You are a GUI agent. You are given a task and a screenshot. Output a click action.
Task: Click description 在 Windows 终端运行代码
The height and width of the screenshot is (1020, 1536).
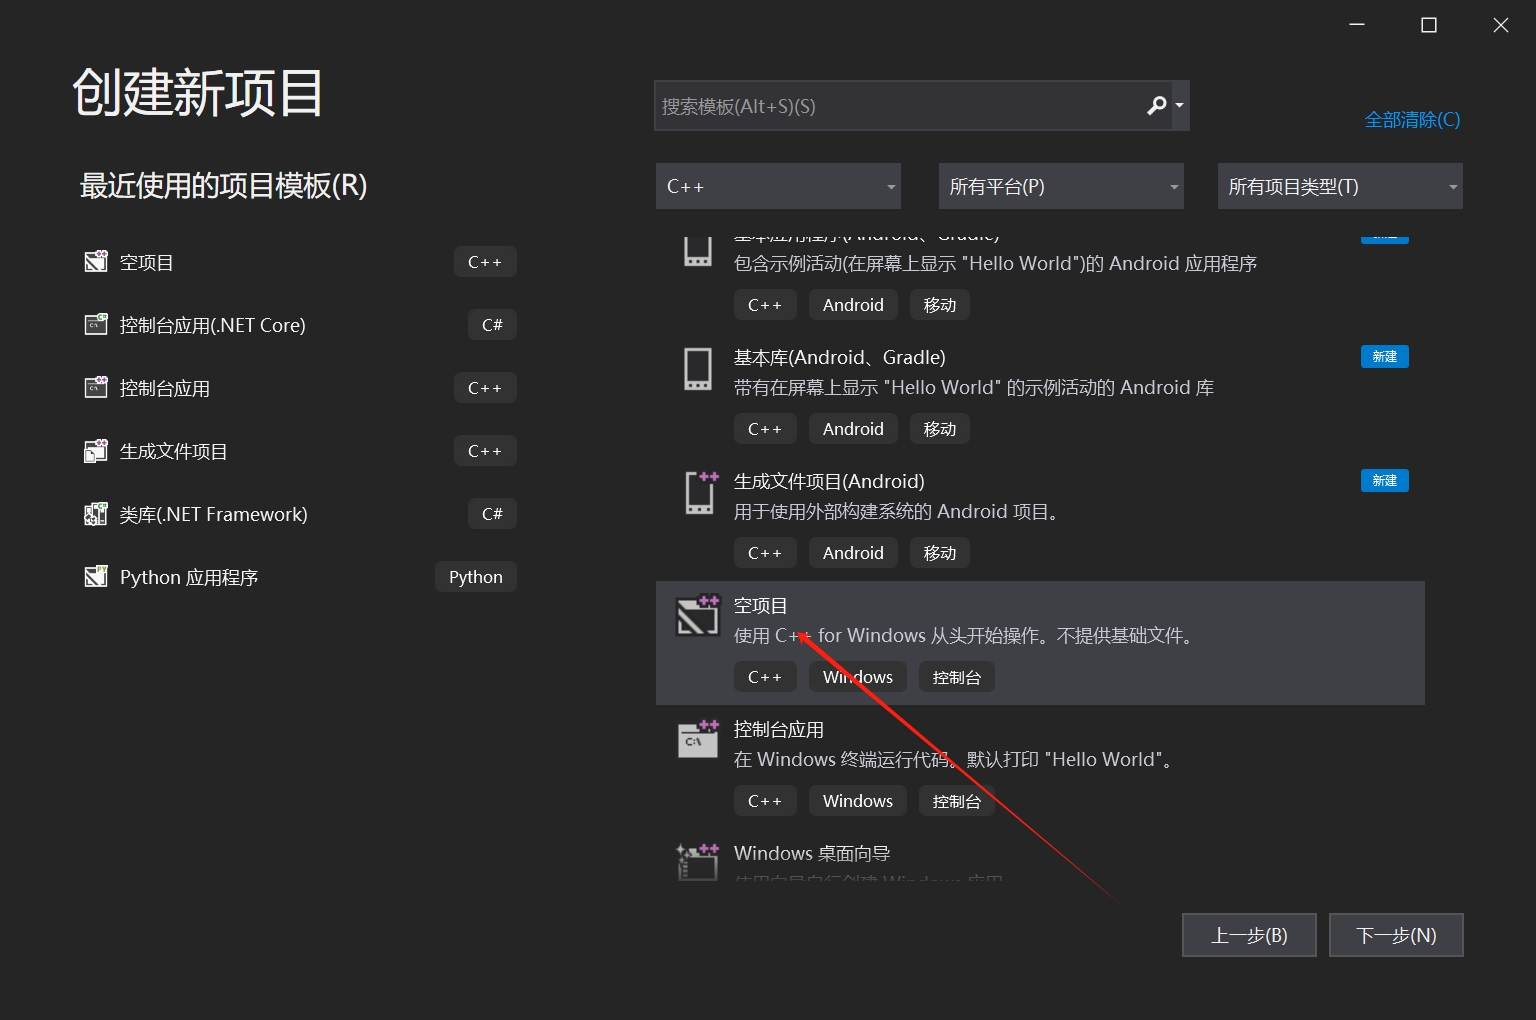coord(954,759)
